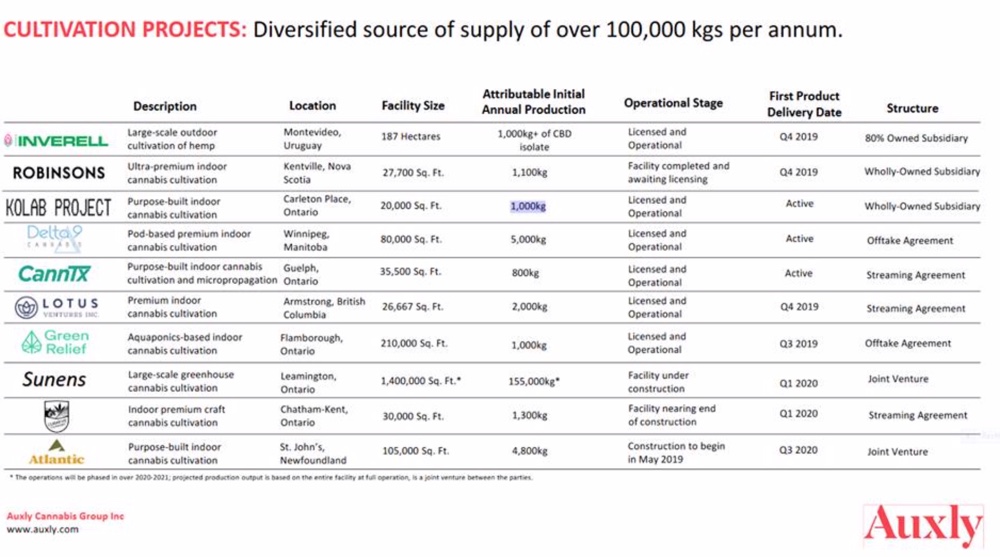This screenshot has height=557, width=1000.
Task: Click the Inverell logo
Action: [56, 140]
